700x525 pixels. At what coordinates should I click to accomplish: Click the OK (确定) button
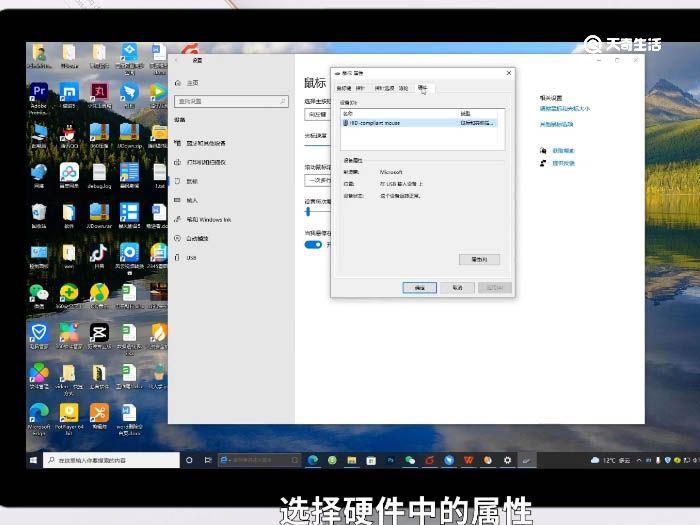pyautogui.click(x=419, y=287)
